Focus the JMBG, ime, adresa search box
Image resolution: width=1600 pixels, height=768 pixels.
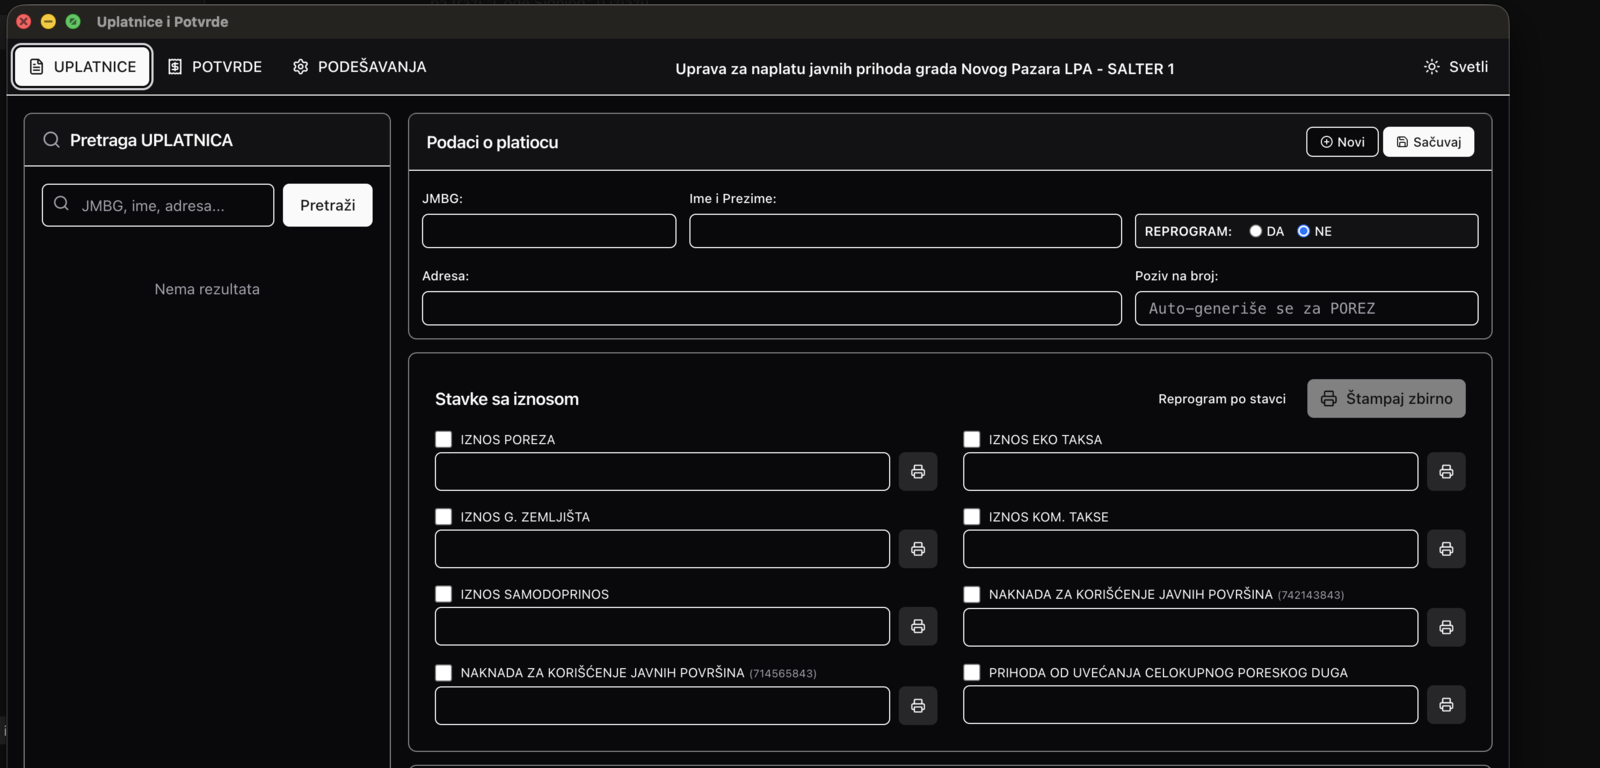(158, 205)
